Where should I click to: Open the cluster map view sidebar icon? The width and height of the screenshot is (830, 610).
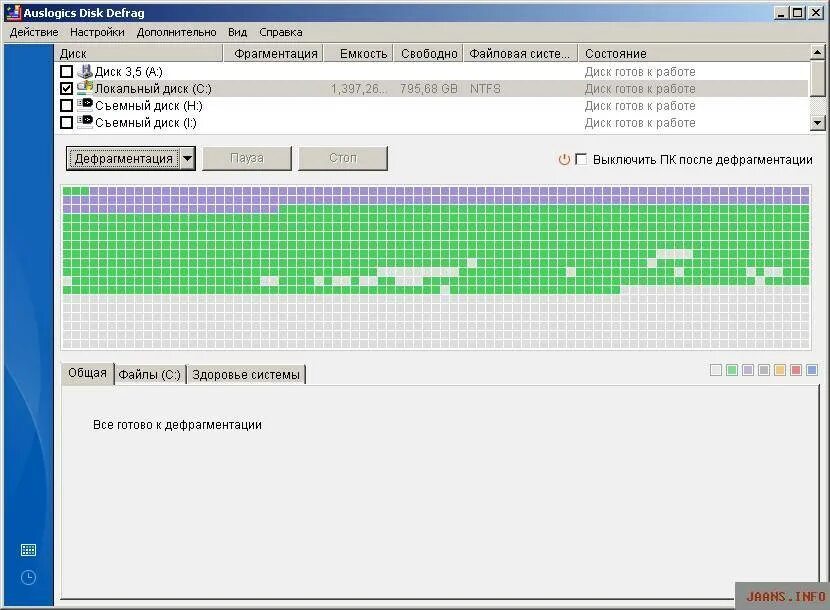[x=28, y=550]
